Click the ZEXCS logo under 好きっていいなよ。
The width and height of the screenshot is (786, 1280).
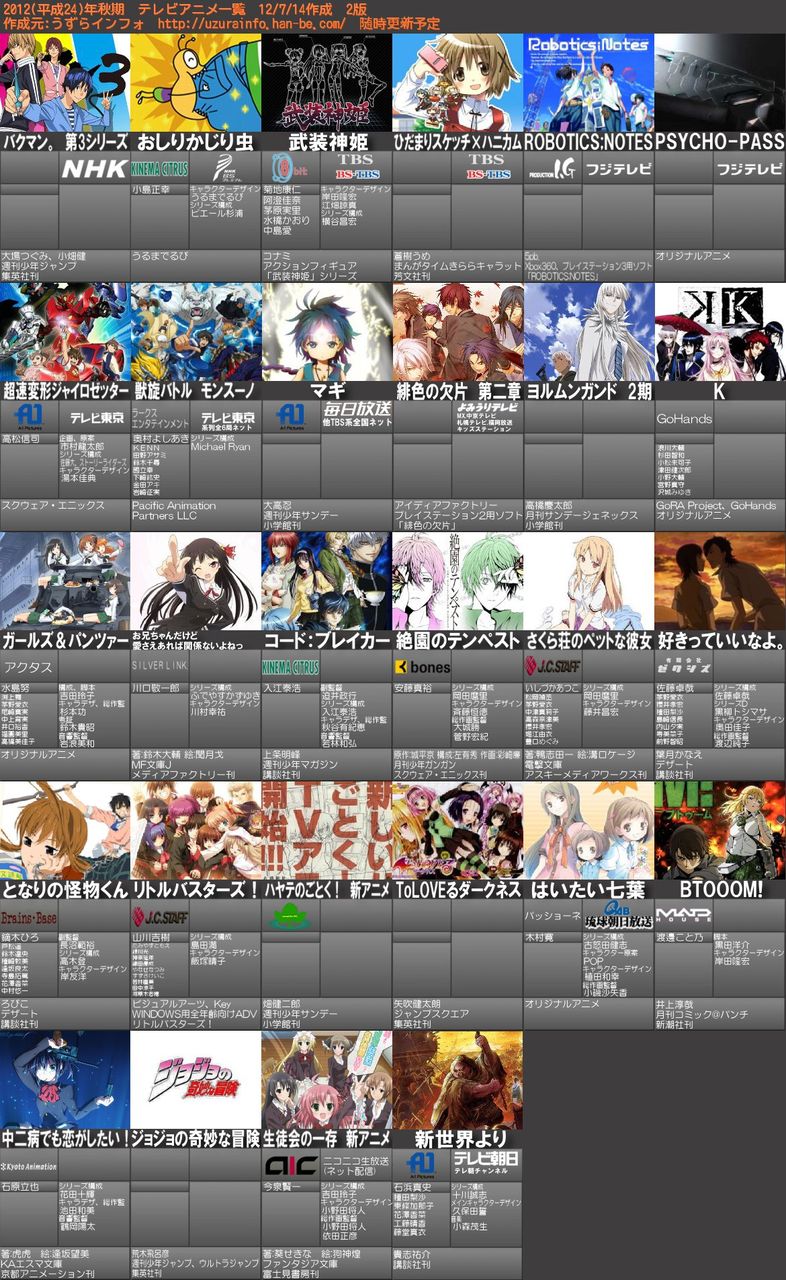click(684, 665)
